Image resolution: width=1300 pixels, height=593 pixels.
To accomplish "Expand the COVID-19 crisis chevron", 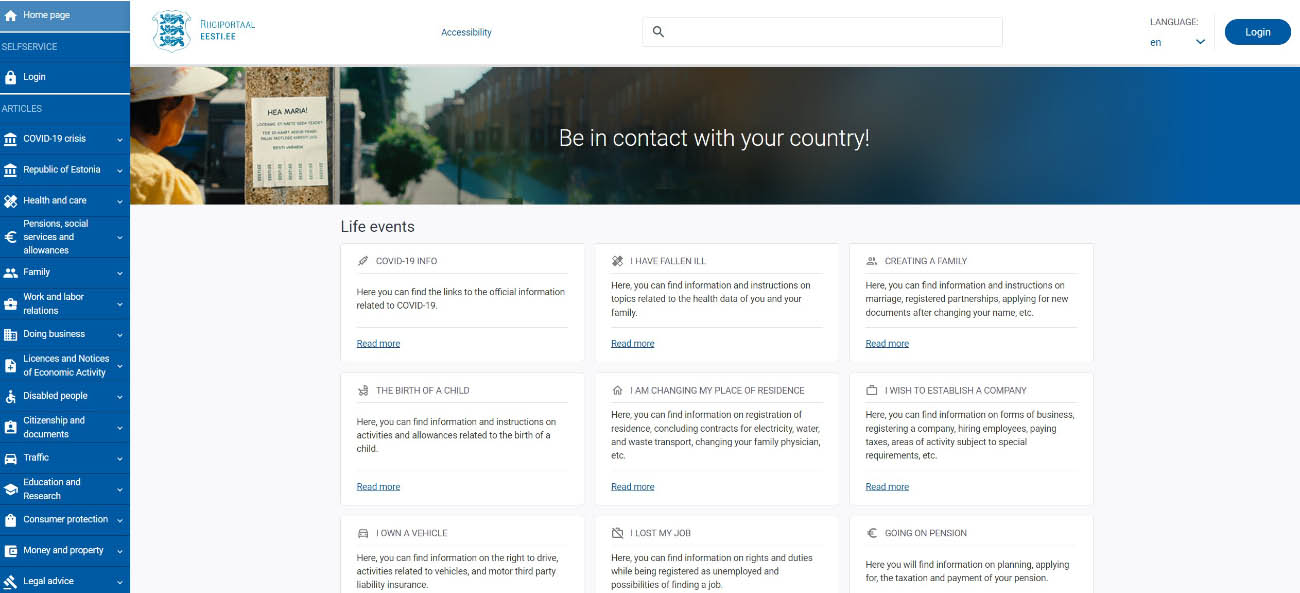I will click(x=120, y=140).
